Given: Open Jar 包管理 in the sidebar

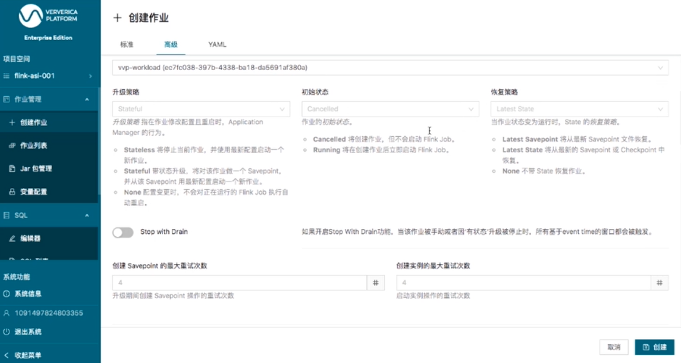Looking at the screenshot, I should point(50,169).
